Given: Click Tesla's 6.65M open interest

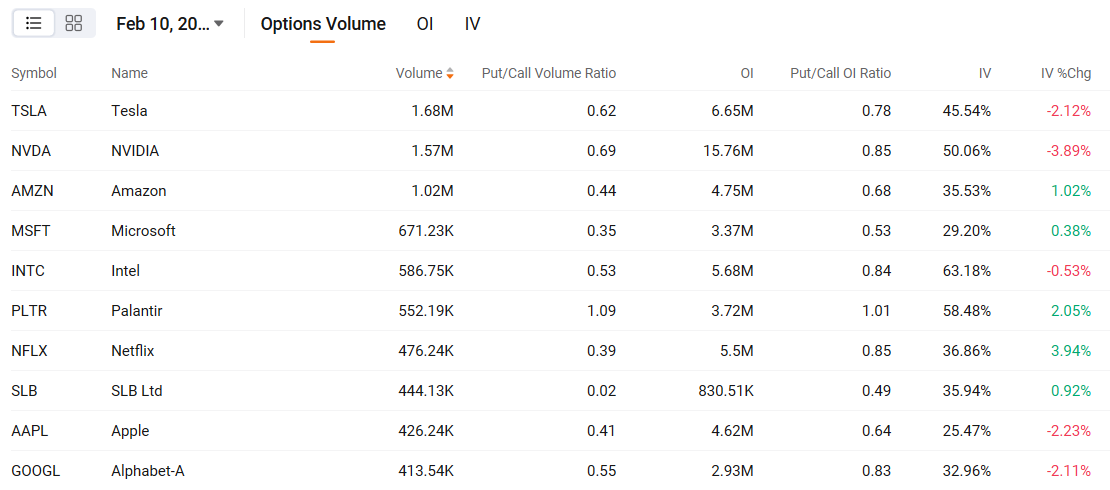Looking at the screenshot, I should 733,110.
